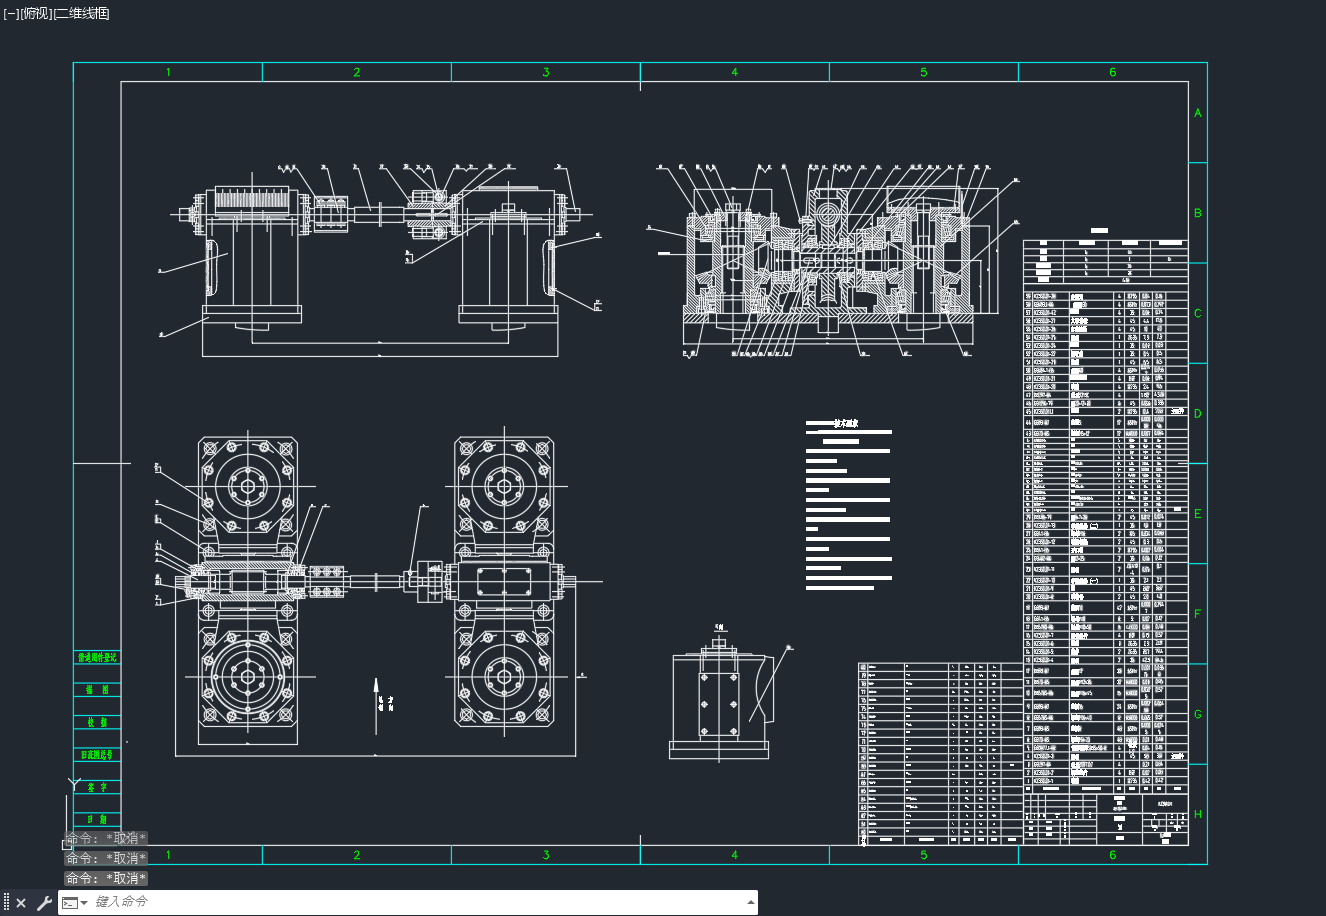Click the command line customize wrench icon
The width and height of the screenshot is (1326, 916).
(x=44, y=903)
